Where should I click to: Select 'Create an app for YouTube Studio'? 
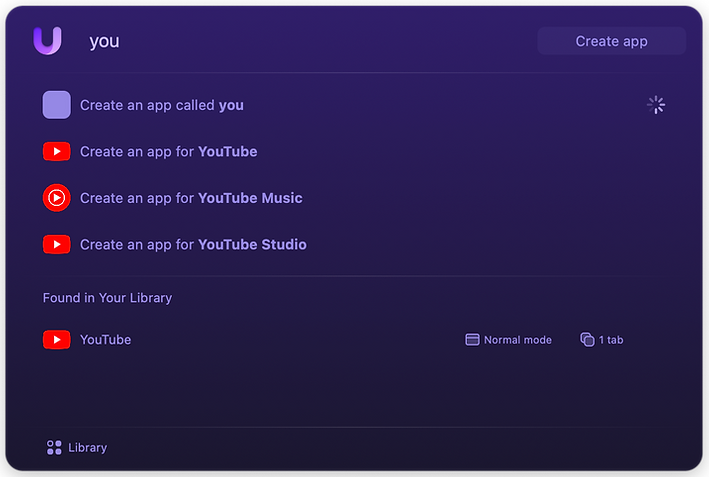point(354,245)
